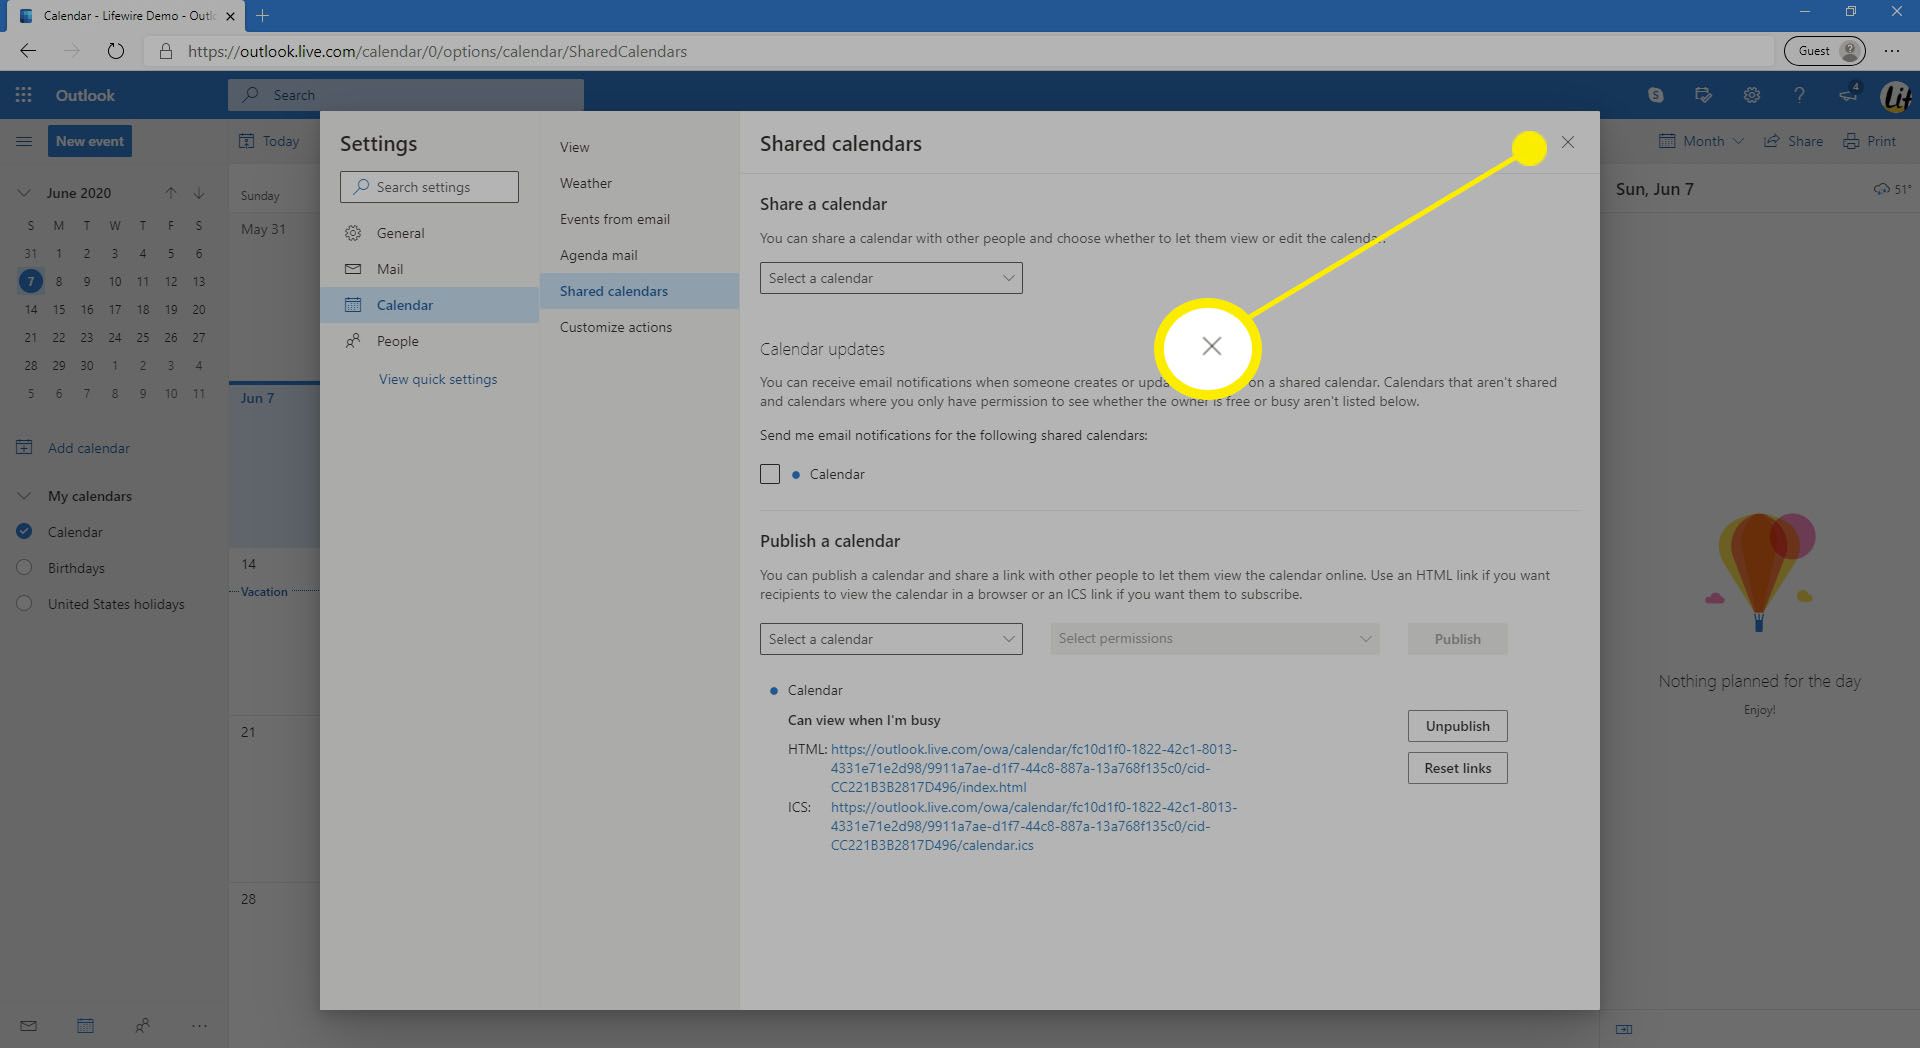
Task: Open the Select permissions dropdown
Action: 1215,639
